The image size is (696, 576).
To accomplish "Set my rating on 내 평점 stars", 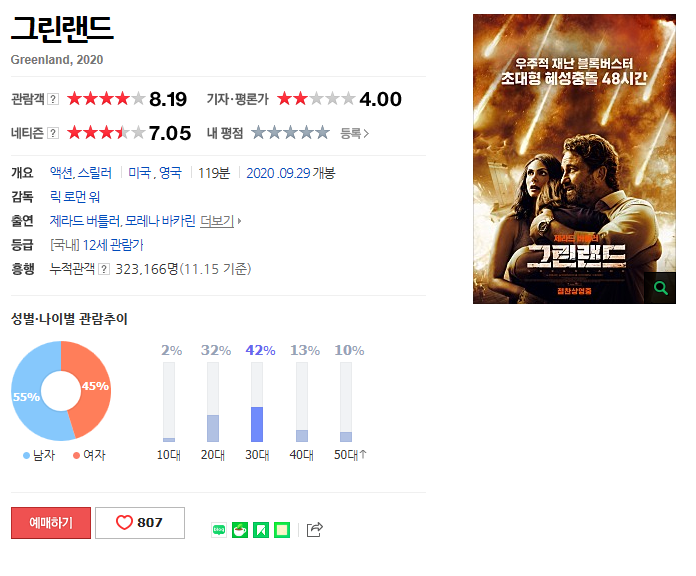I will tap(290, 133).
